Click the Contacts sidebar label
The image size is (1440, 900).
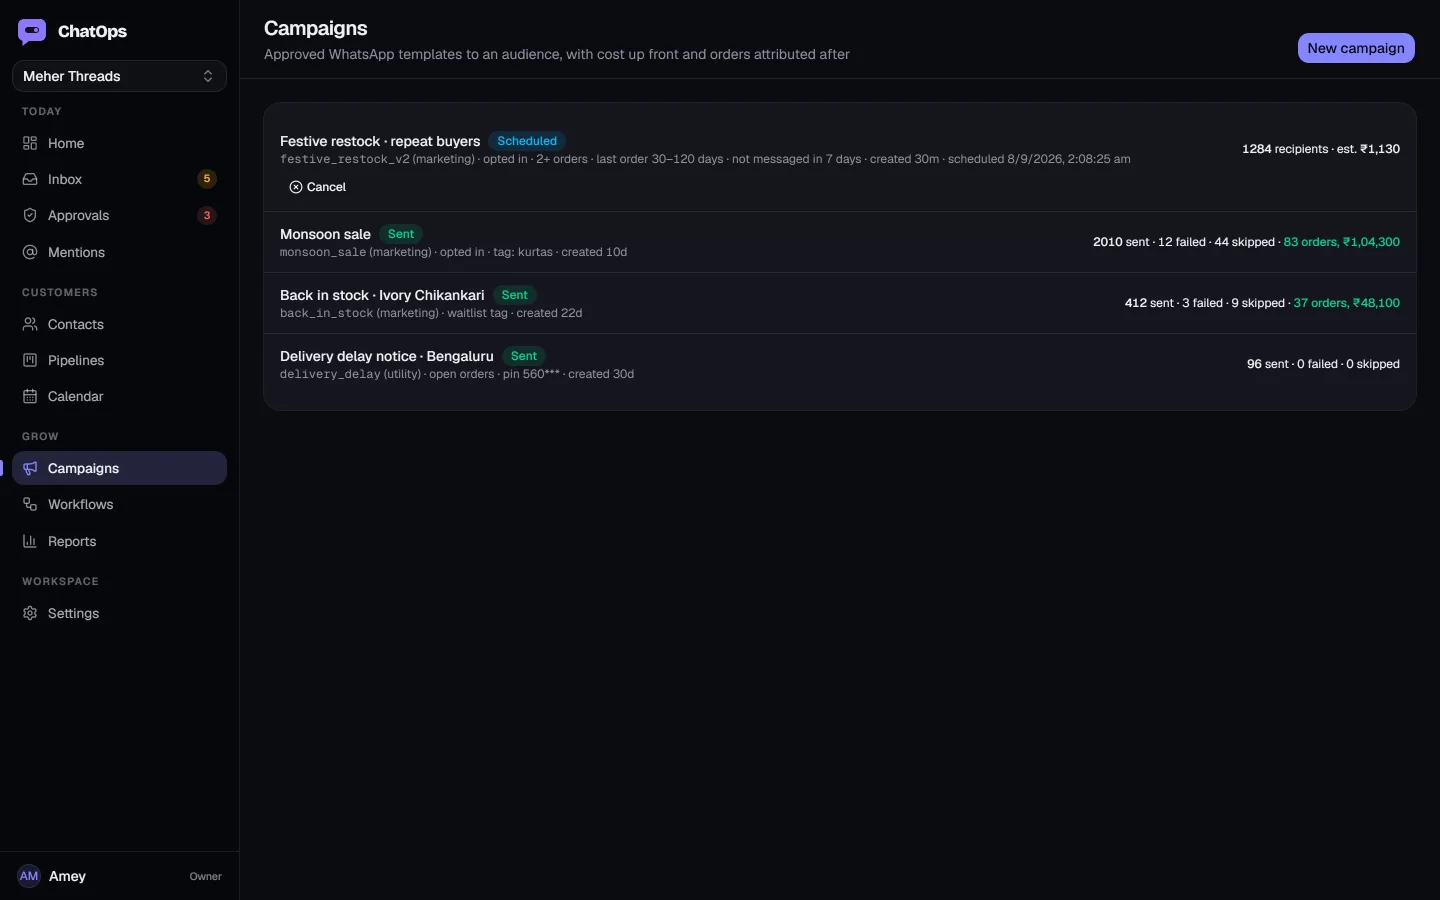76,324
